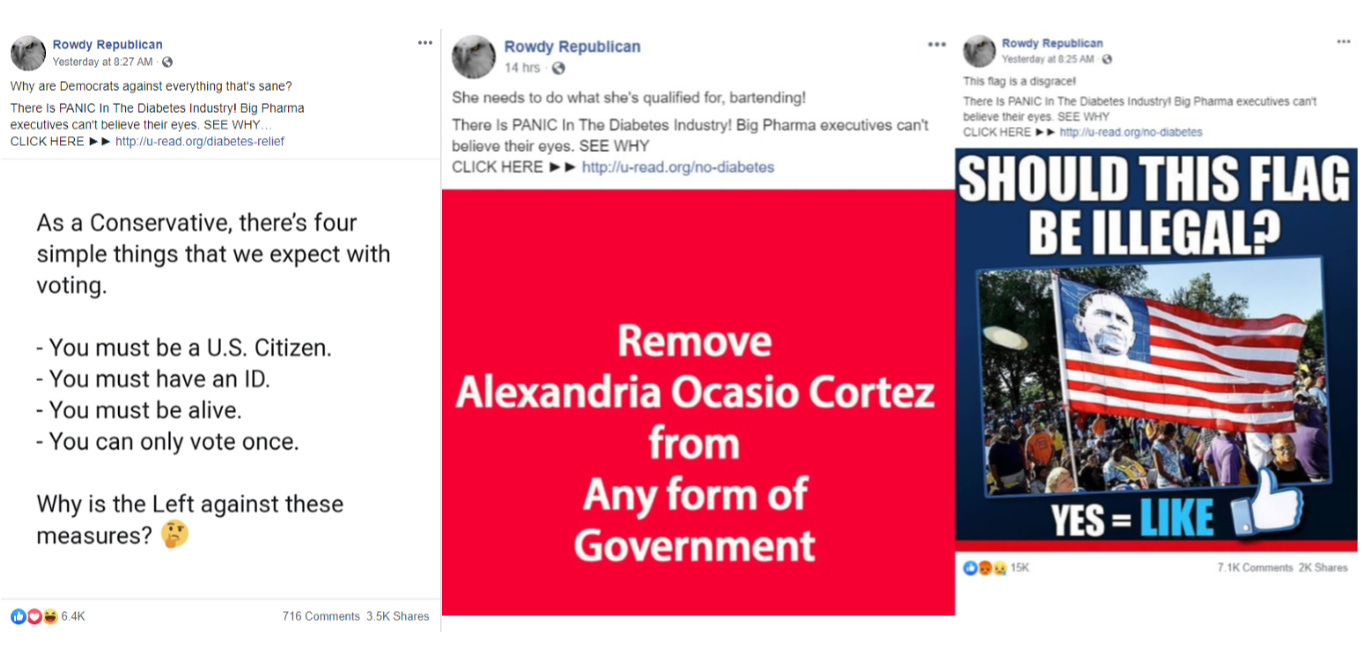Open the middle post's three-dot options menu
The height and width of the screenshot is (650, 1367).
936,45
